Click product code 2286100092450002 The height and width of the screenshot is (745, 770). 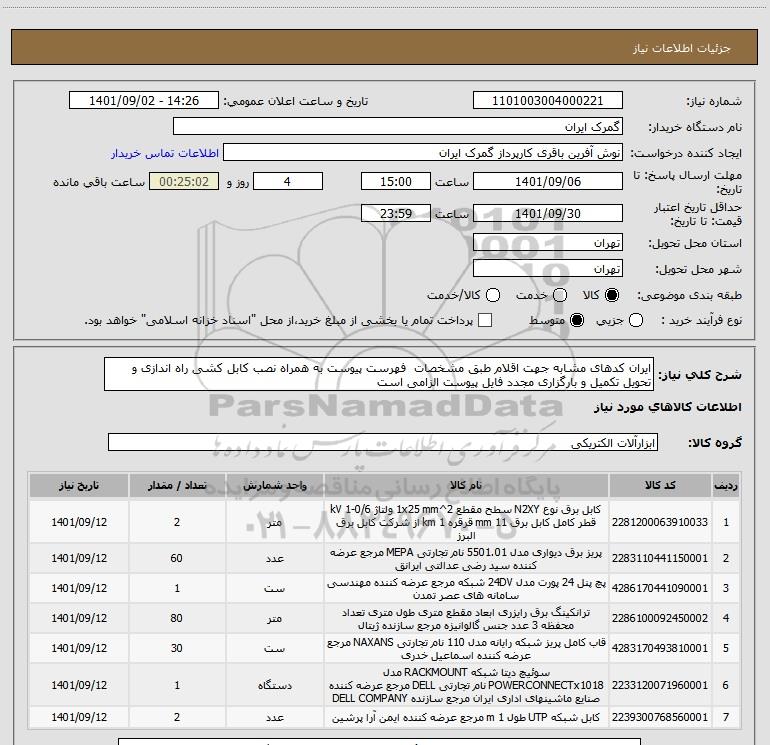[660, 618]
